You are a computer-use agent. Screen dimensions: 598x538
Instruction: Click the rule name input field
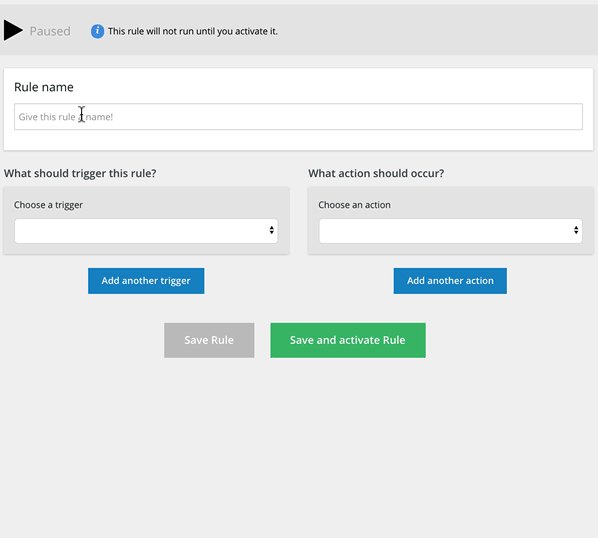[298, 117]
